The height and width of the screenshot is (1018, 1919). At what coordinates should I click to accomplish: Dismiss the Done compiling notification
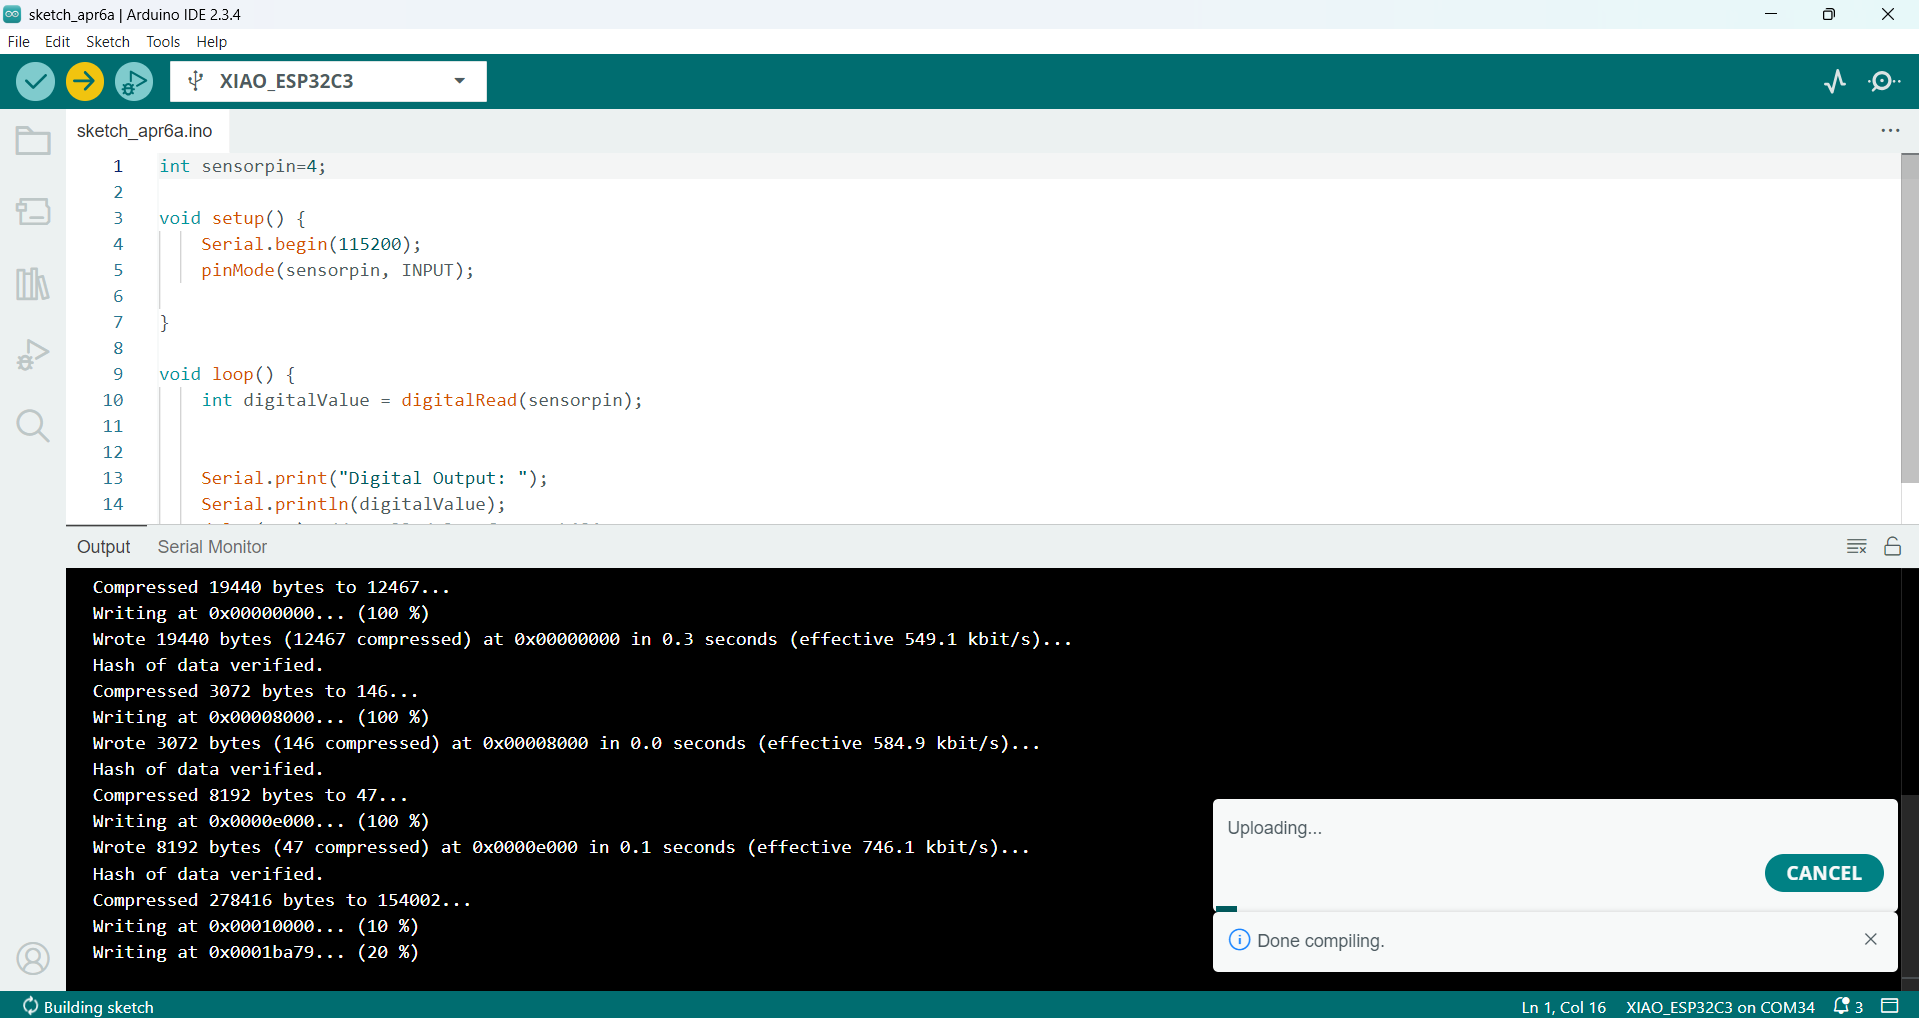pyautogui.click(x=1871, y=939)
